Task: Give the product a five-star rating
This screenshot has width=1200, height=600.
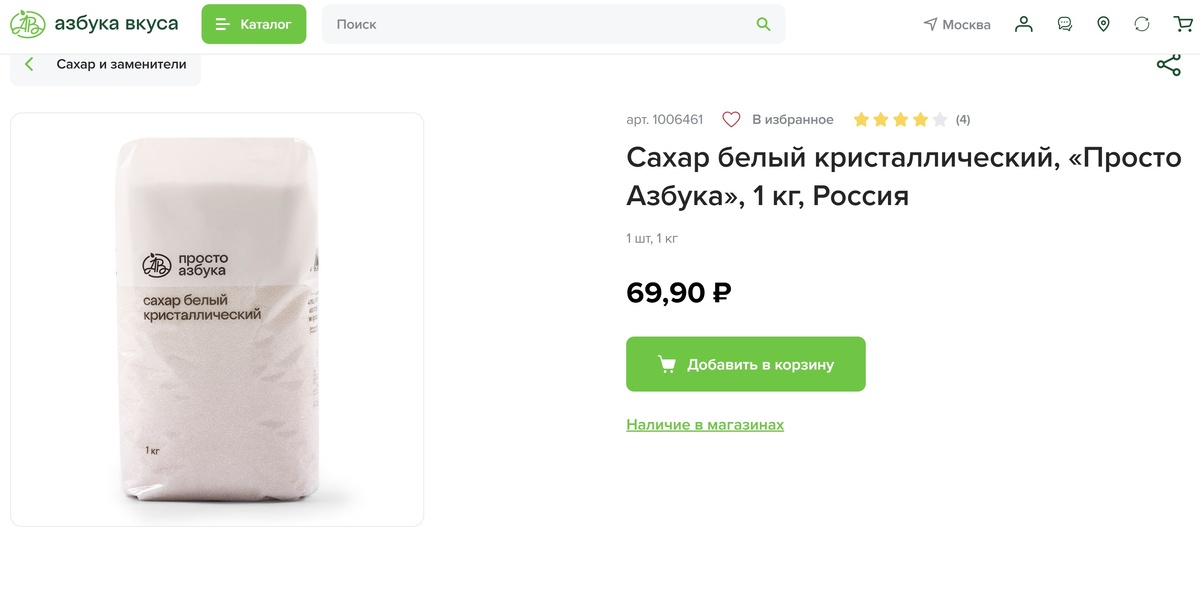Action: pyautogui.click(x=938, y=118)
